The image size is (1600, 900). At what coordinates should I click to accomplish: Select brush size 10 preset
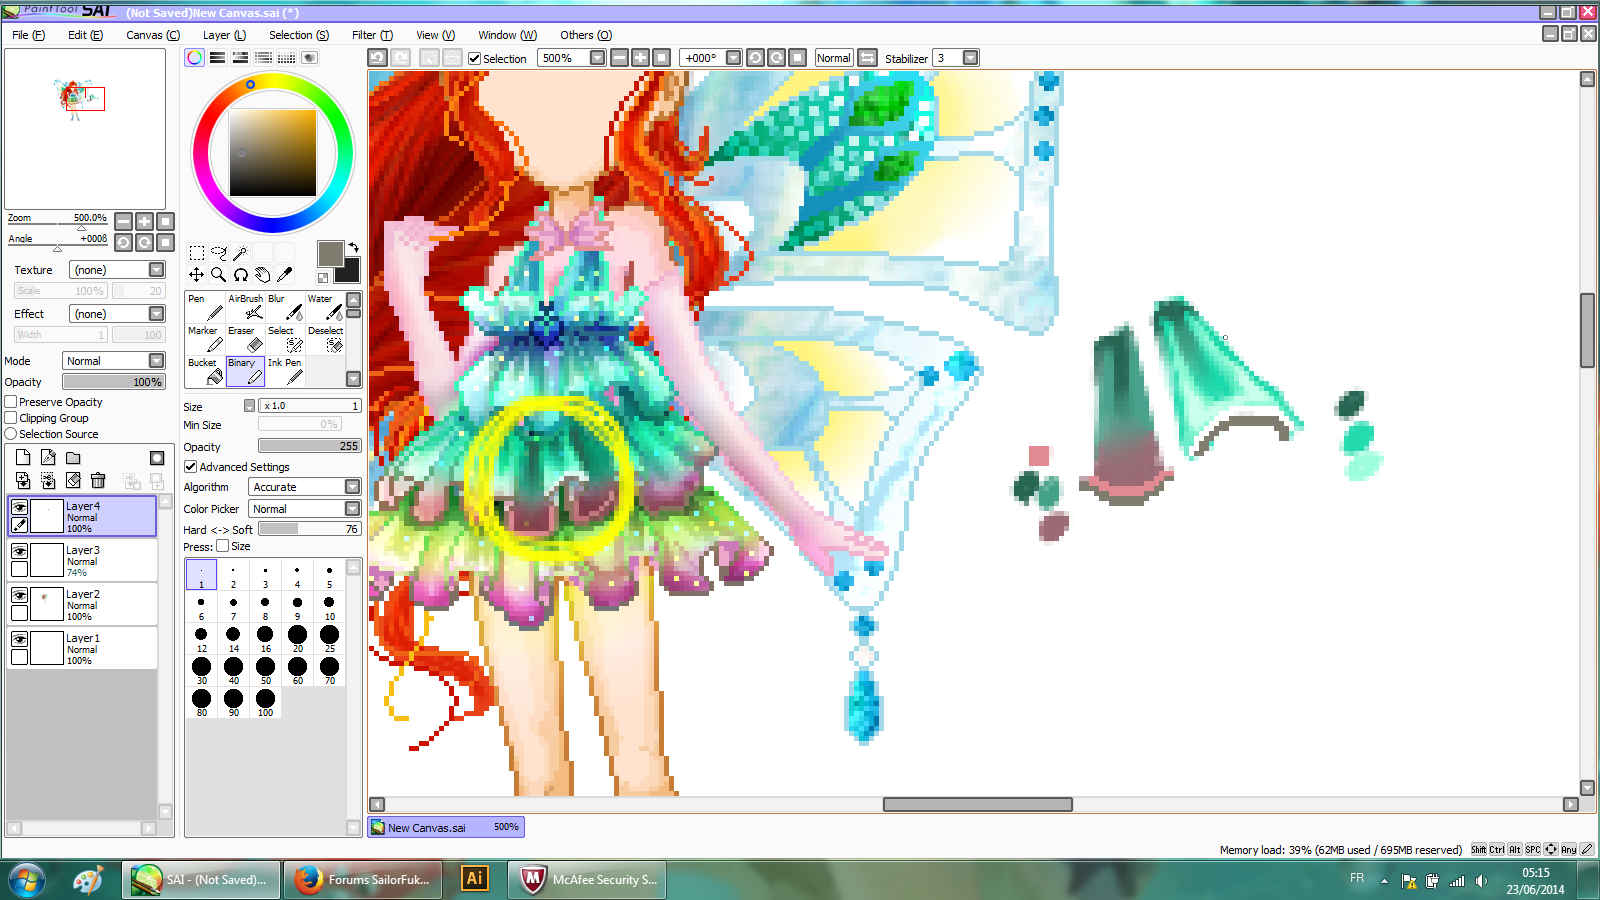coord(329,606)
